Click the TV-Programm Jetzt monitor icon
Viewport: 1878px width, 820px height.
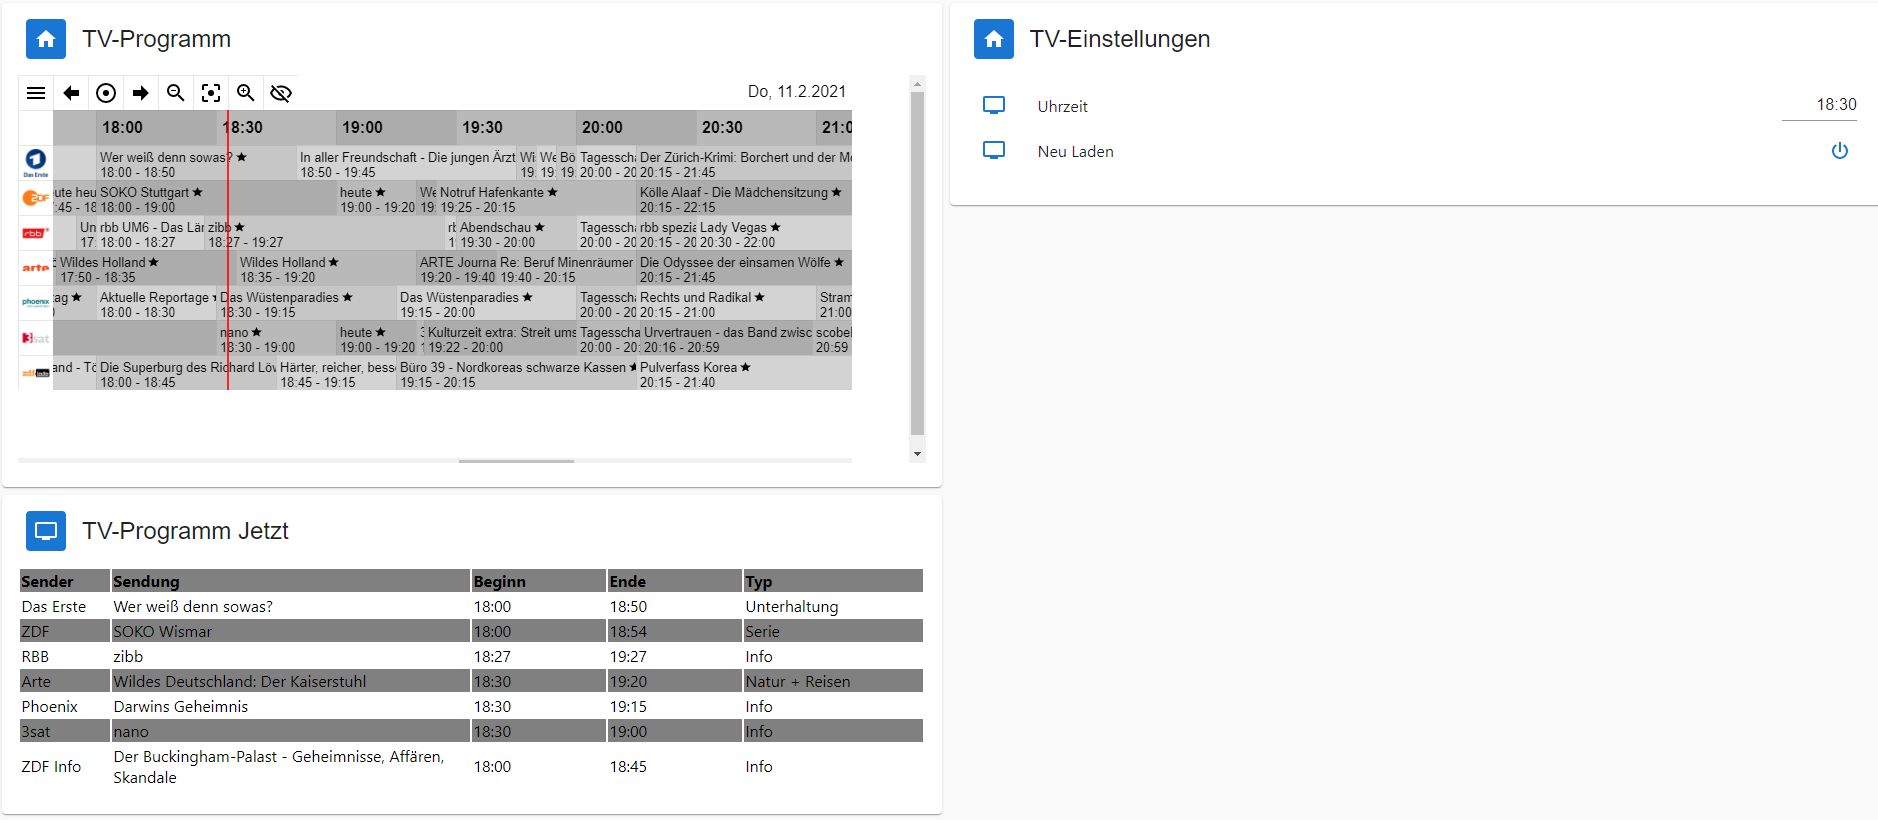[46, 531]
